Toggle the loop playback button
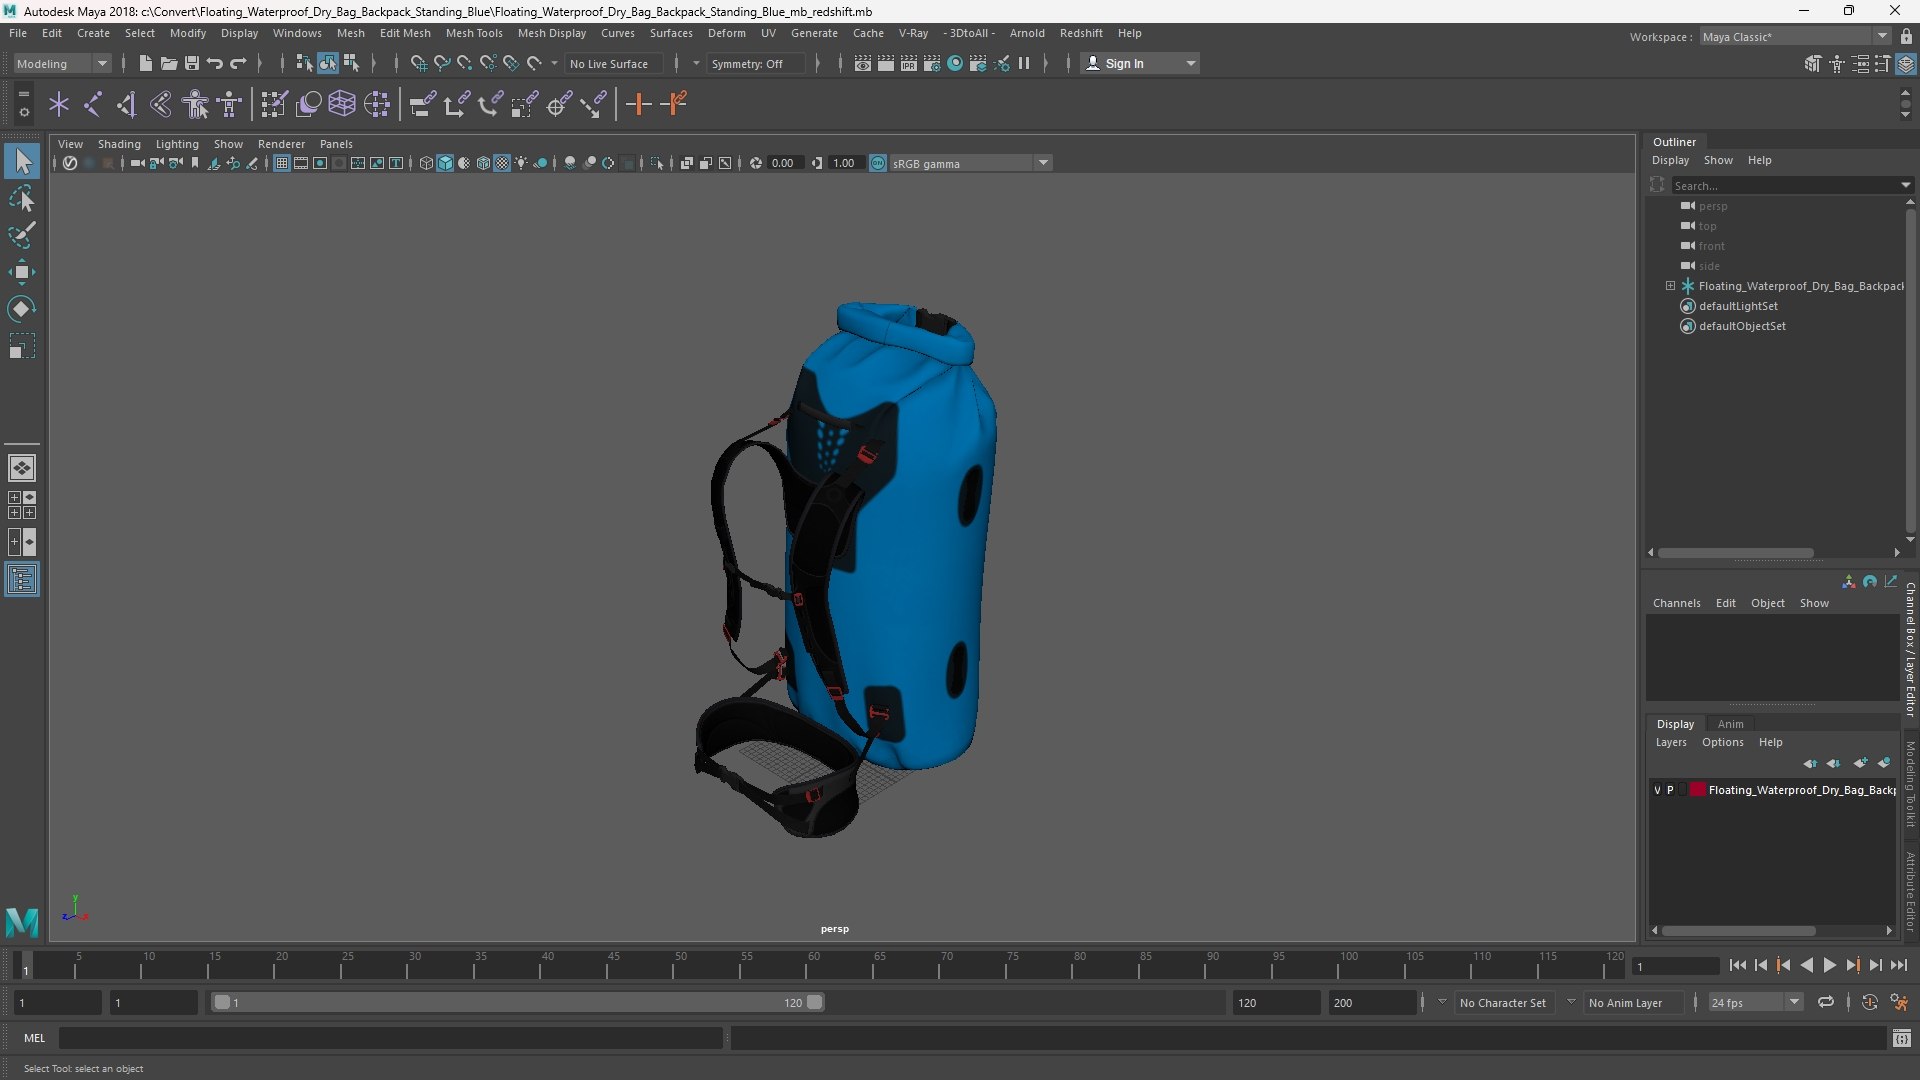Viewport: 1920px width, 1080px height. 1826,1002
